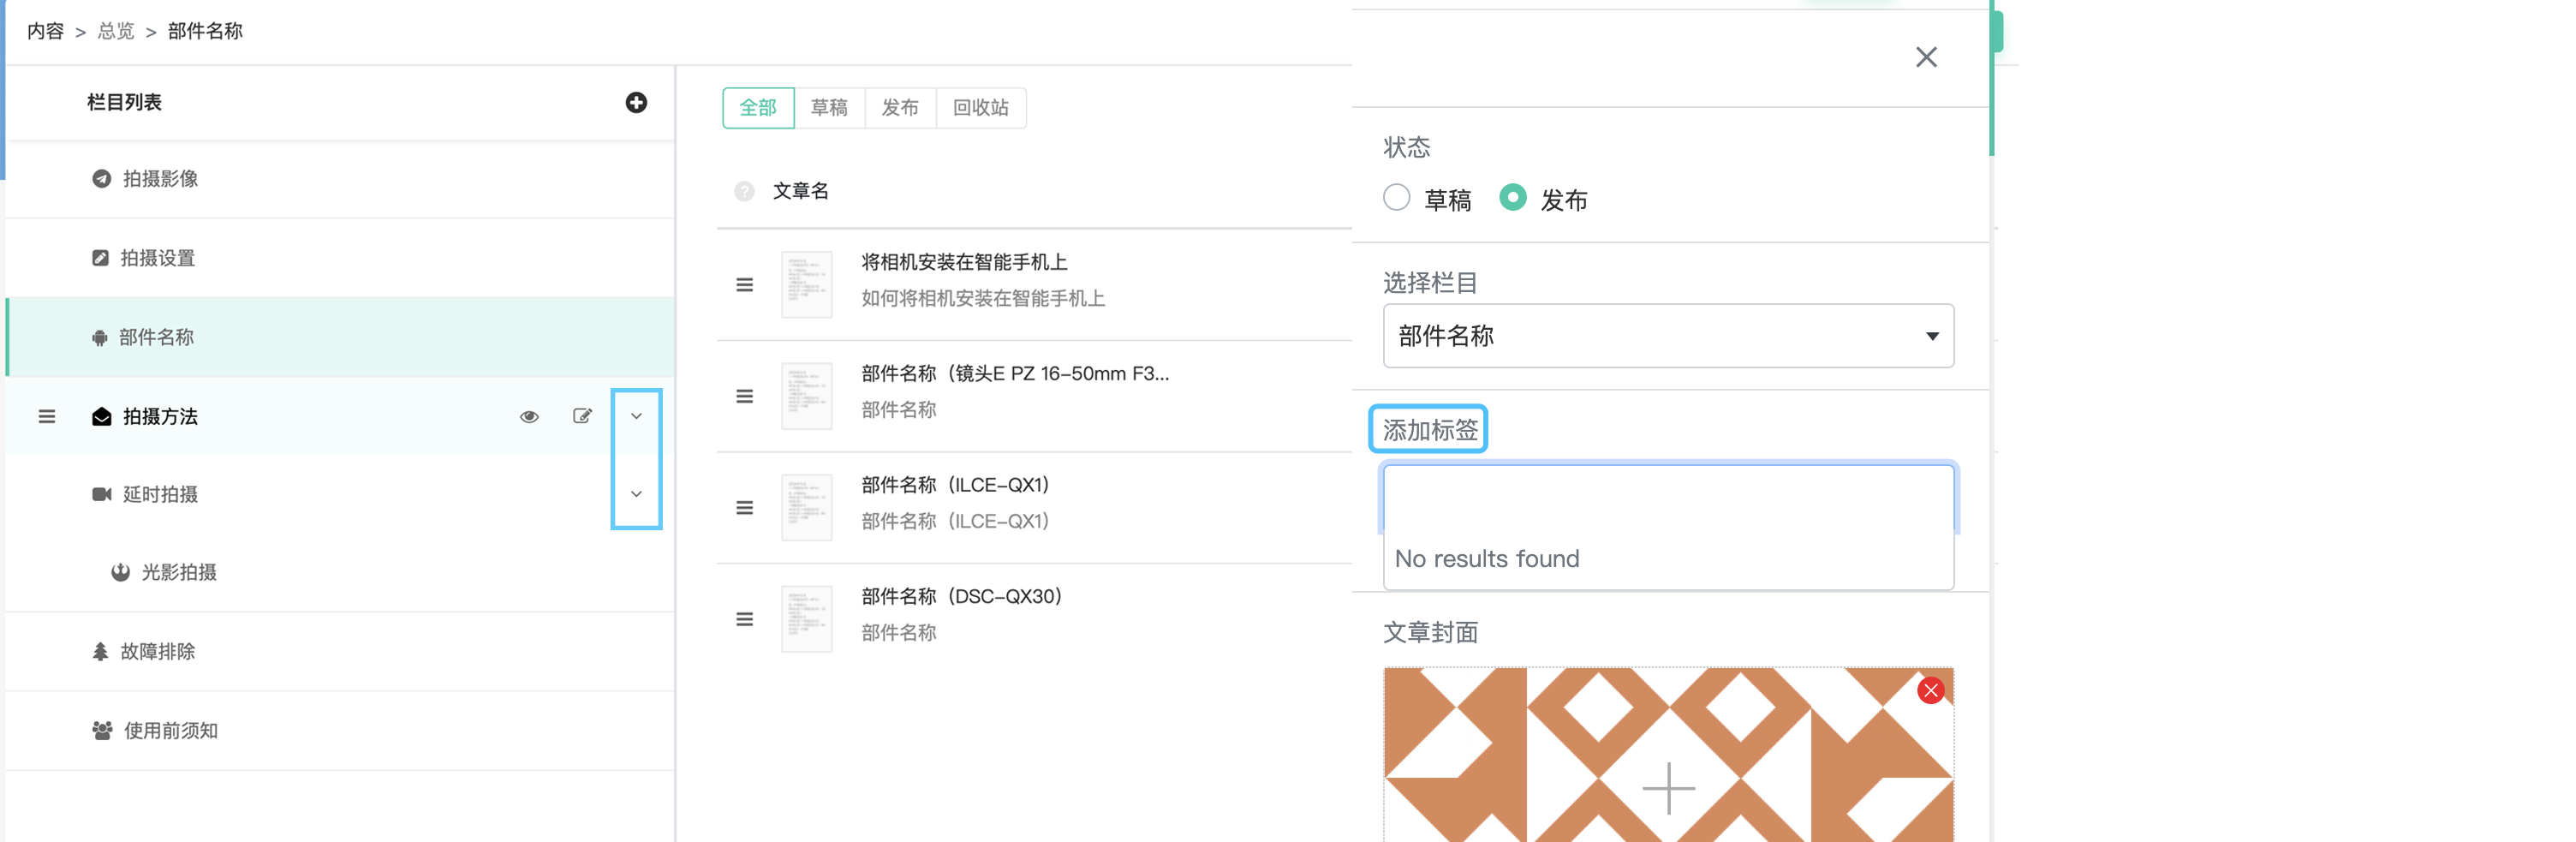Image resolution: width=2576 pixels, height=842 pixels.
Task: Click the question mark icon beside 文章名
Action: click(x=743, y=191)
